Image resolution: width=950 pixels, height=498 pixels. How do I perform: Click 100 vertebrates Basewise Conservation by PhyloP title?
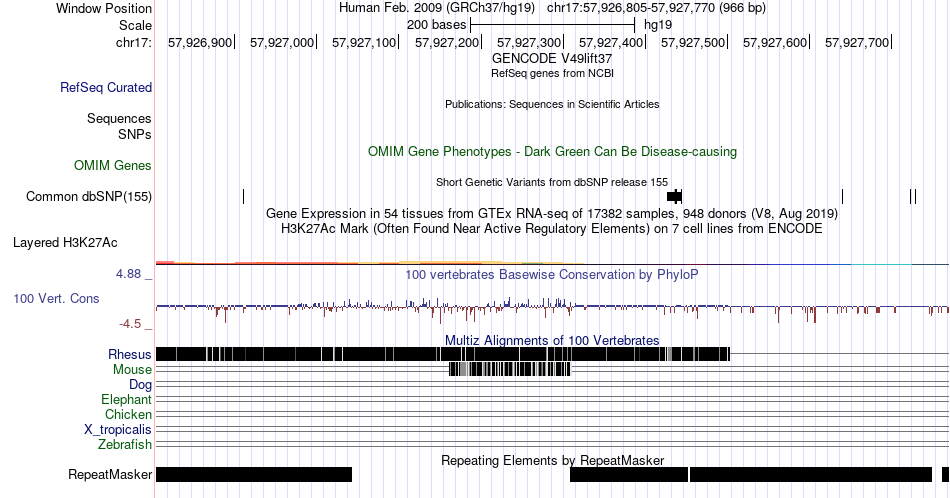[552, 274]
